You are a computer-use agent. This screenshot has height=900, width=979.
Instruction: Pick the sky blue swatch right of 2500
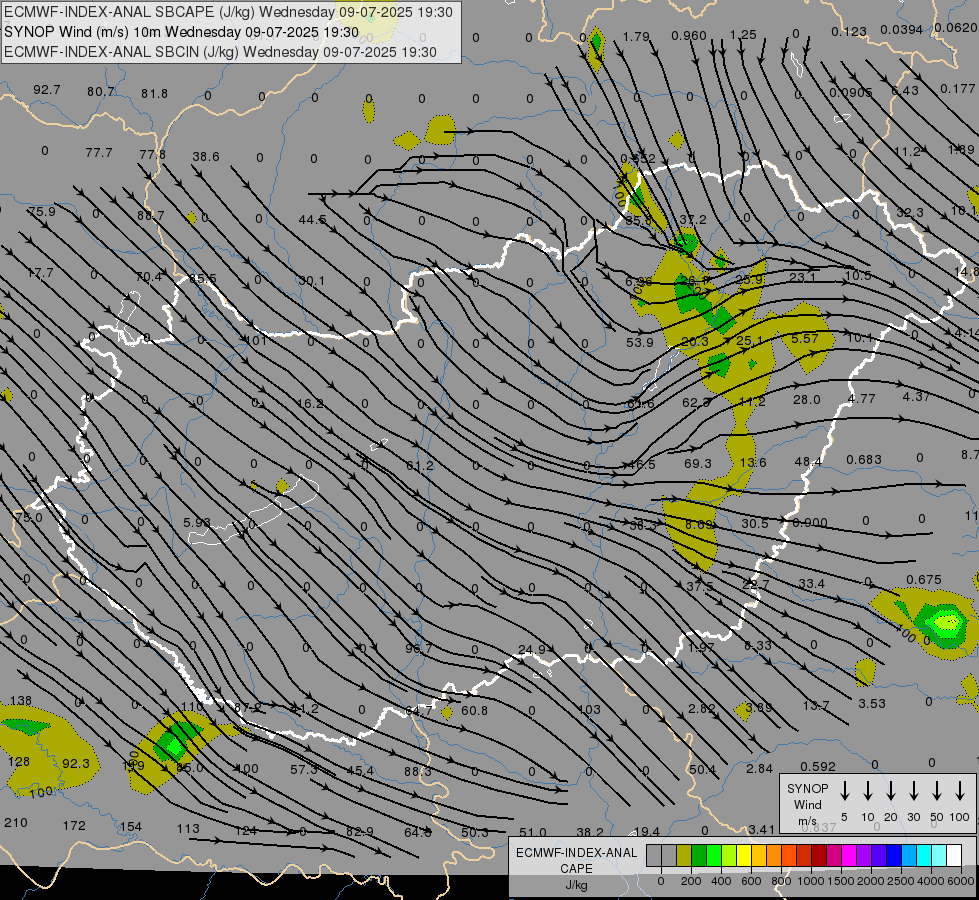910,856
